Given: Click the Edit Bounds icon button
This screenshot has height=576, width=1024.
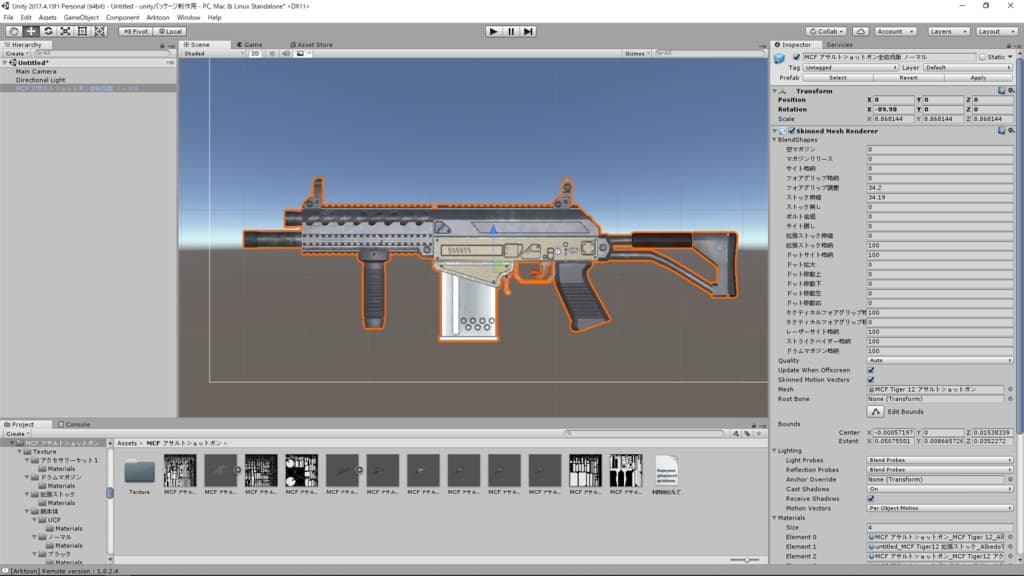Looking at the screenshot, I should 875,411.
